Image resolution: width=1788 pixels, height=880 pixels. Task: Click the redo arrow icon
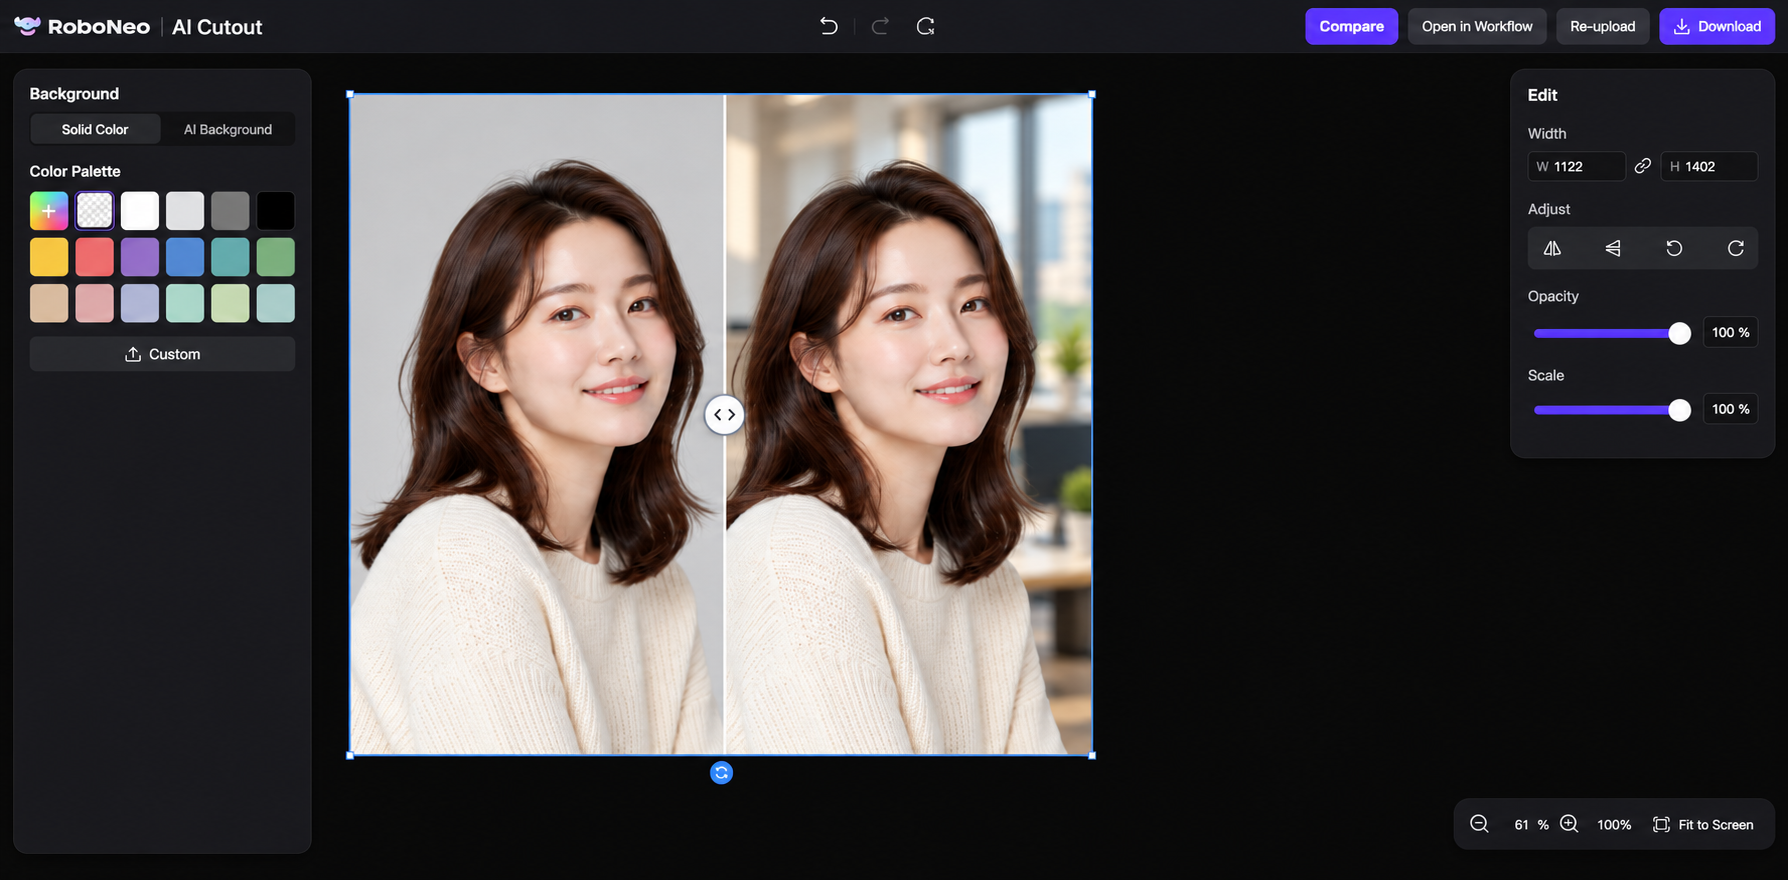tap(880, 26)
